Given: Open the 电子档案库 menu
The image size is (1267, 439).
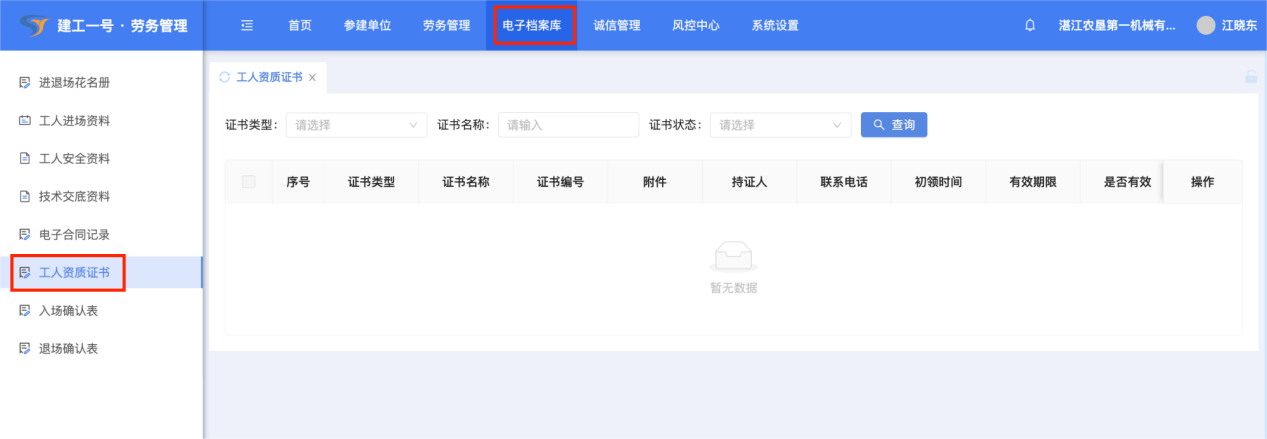Looking at the screenshot, I should pyautogui.click(x=532, y=26).
